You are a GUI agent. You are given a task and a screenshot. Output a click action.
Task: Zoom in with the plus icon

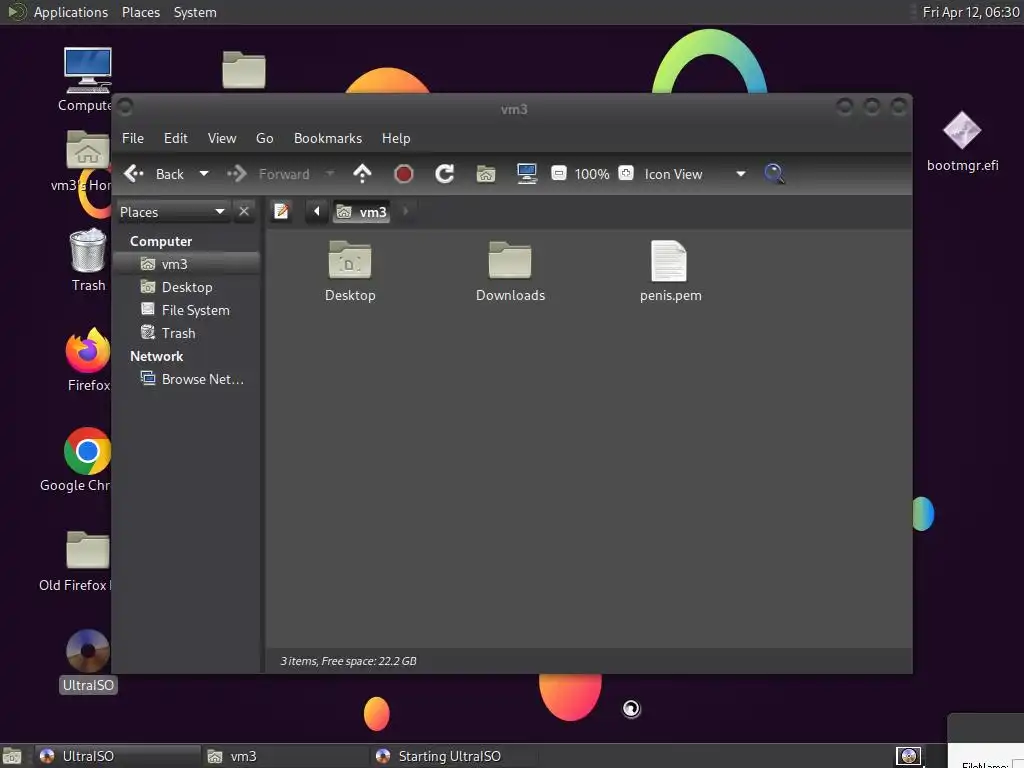click(626, 173)
